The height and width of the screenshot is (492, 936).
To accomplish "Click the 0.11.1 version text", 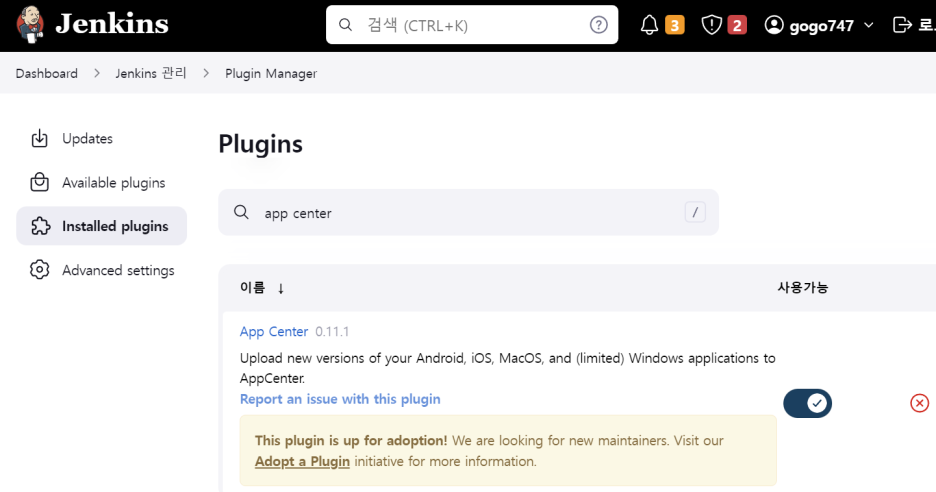I will (x=332, y=331).
